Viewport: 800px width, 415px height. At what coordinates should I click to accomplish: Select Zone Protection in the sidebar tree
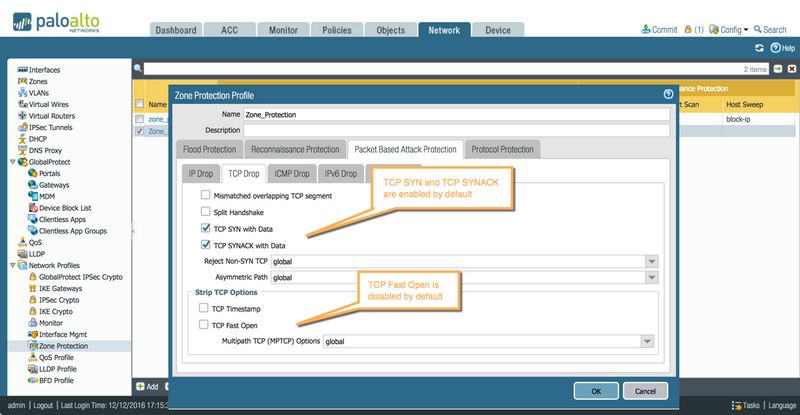[x=63, y=346]
